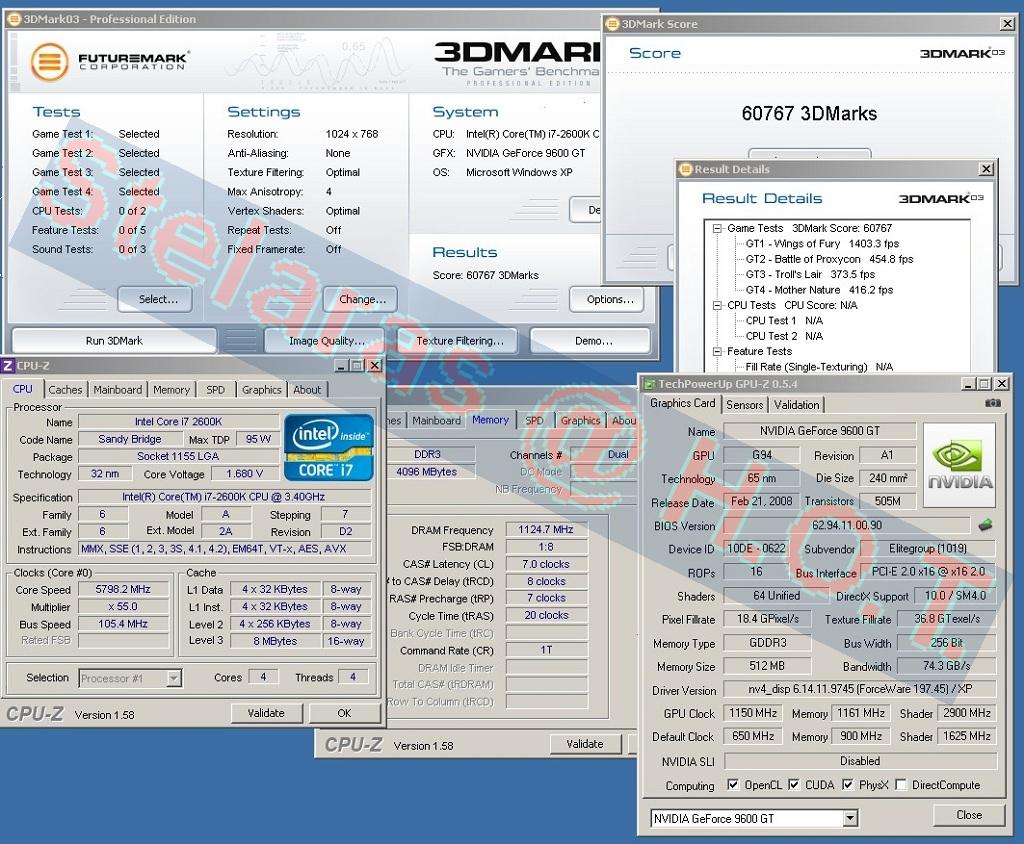Collapse the CPU Tests tree node
Image resolution: width=1024 pixels, height=844 pixels.
pyautogui.click(x=717, y=305)
